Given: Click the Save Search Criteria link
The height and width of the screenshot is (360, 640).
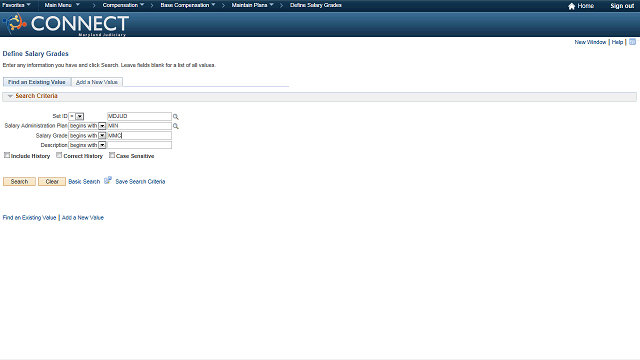Looking at the screenshot, I should [x=140, y=182].
